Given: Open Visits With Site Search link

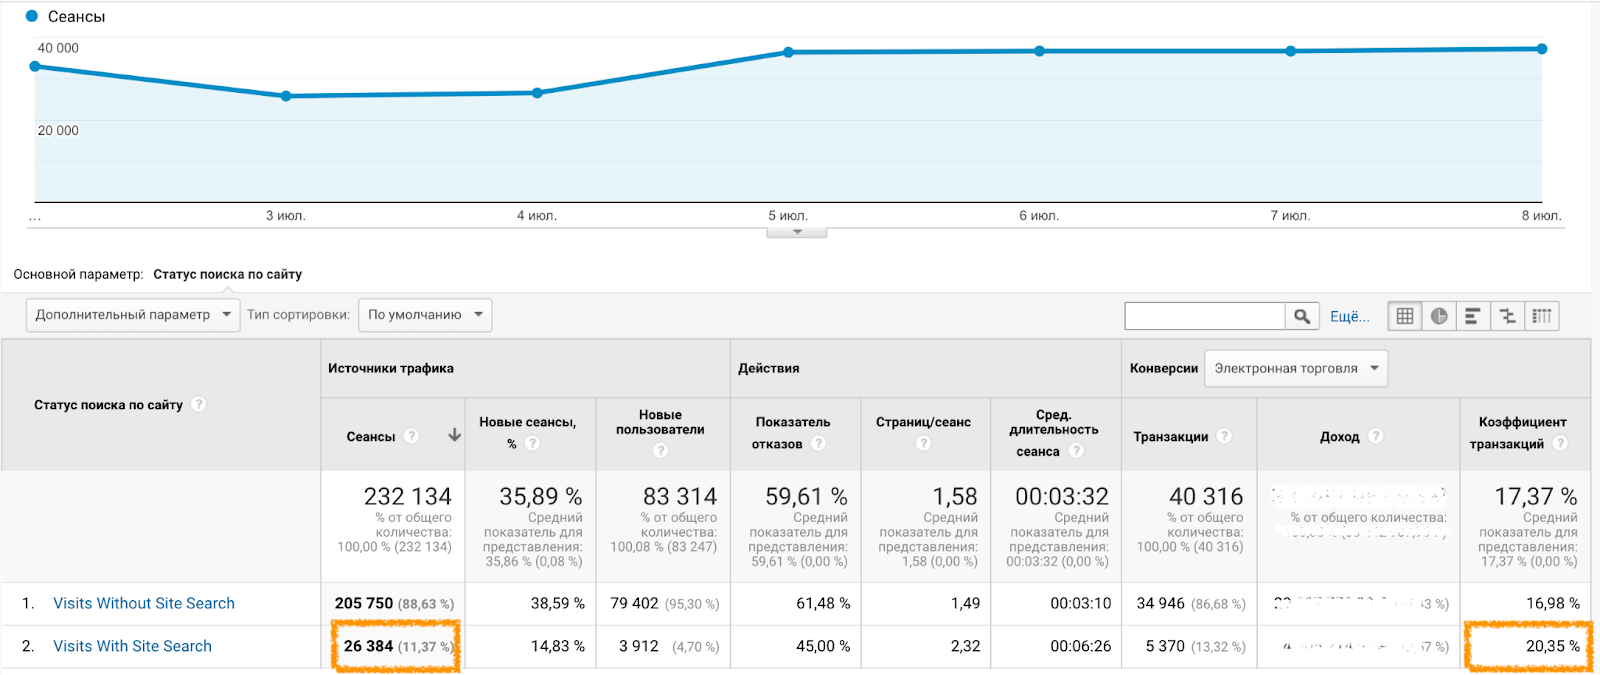Looking at the screenshot, I should 132,646.
